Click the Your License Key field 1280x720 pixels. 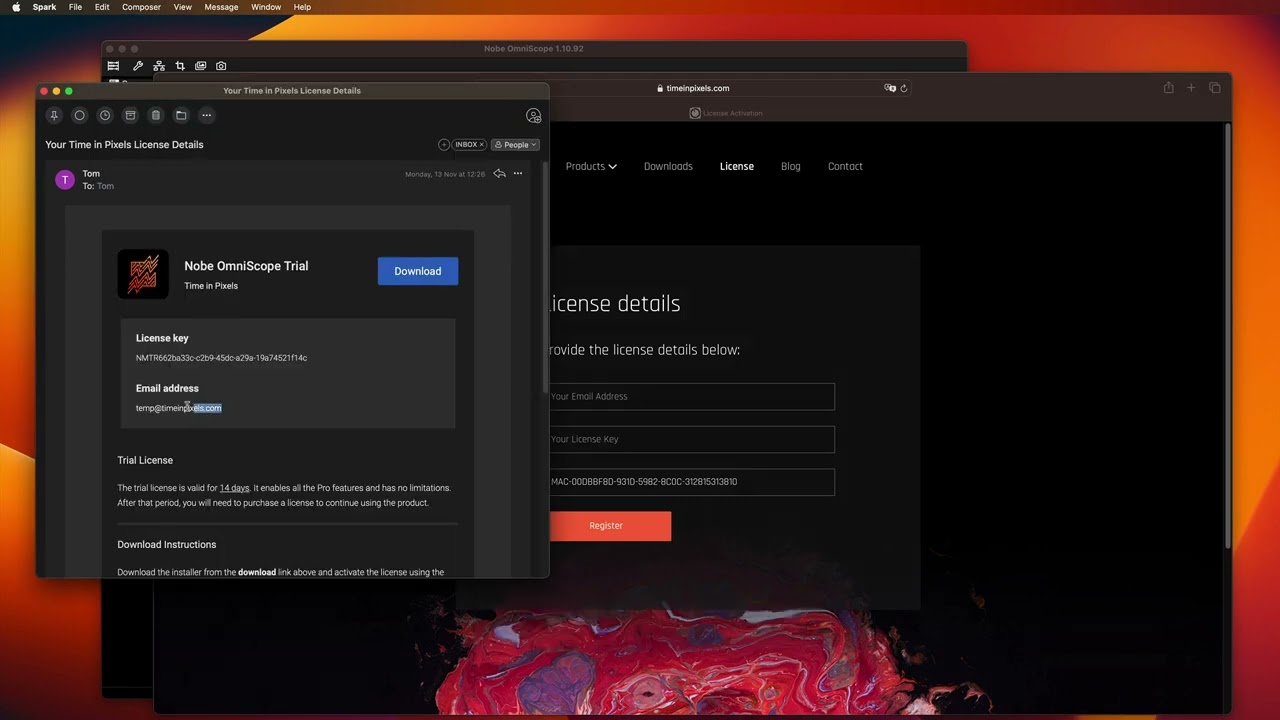pos(692,439)
